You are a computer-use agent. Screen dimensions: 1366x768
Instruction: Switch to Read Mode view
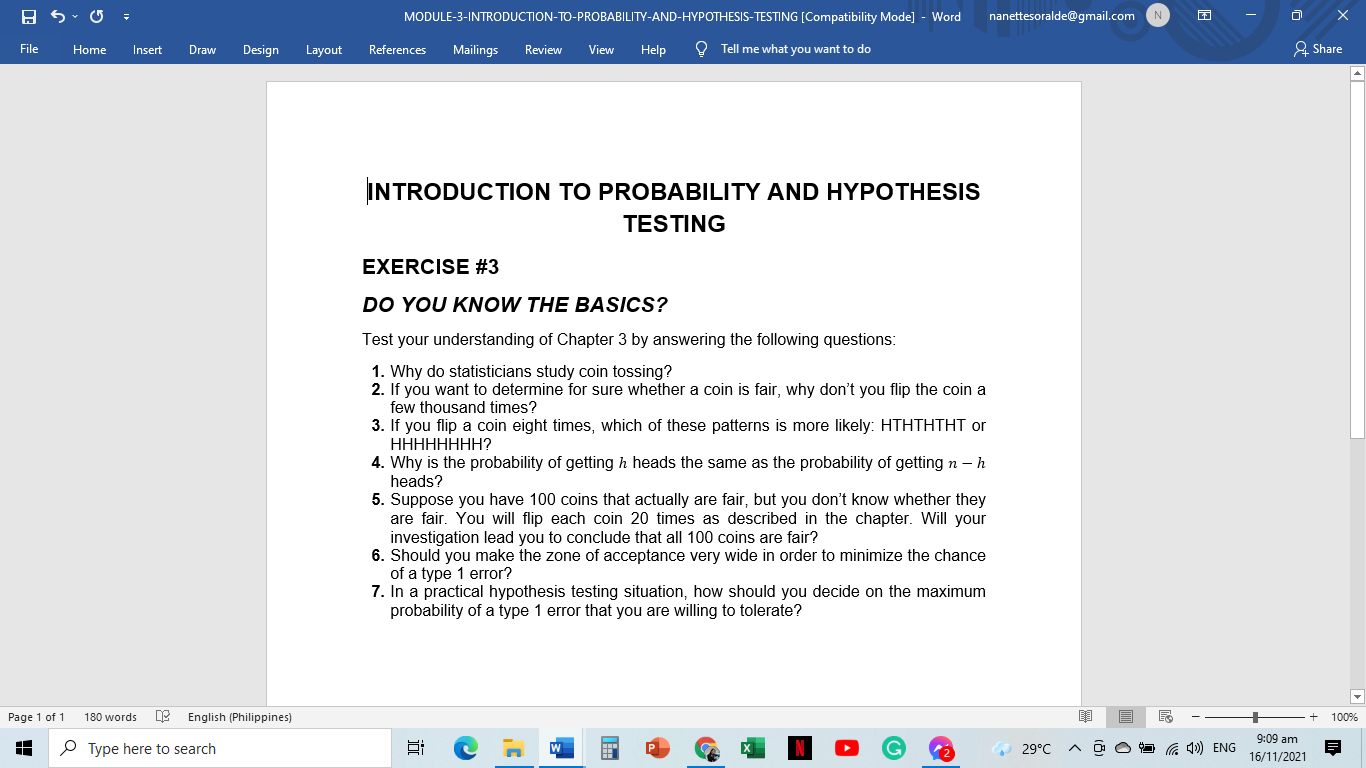pos(1086,716)
